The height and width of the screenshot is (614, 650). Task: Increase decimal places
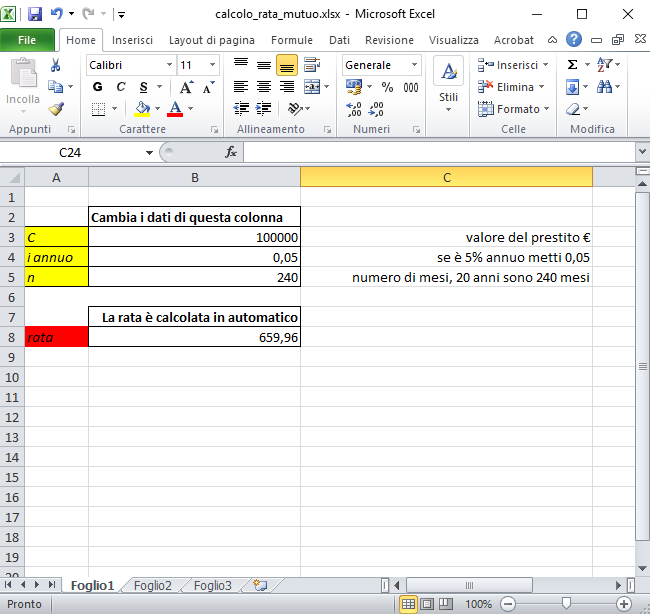pos(354,109)
